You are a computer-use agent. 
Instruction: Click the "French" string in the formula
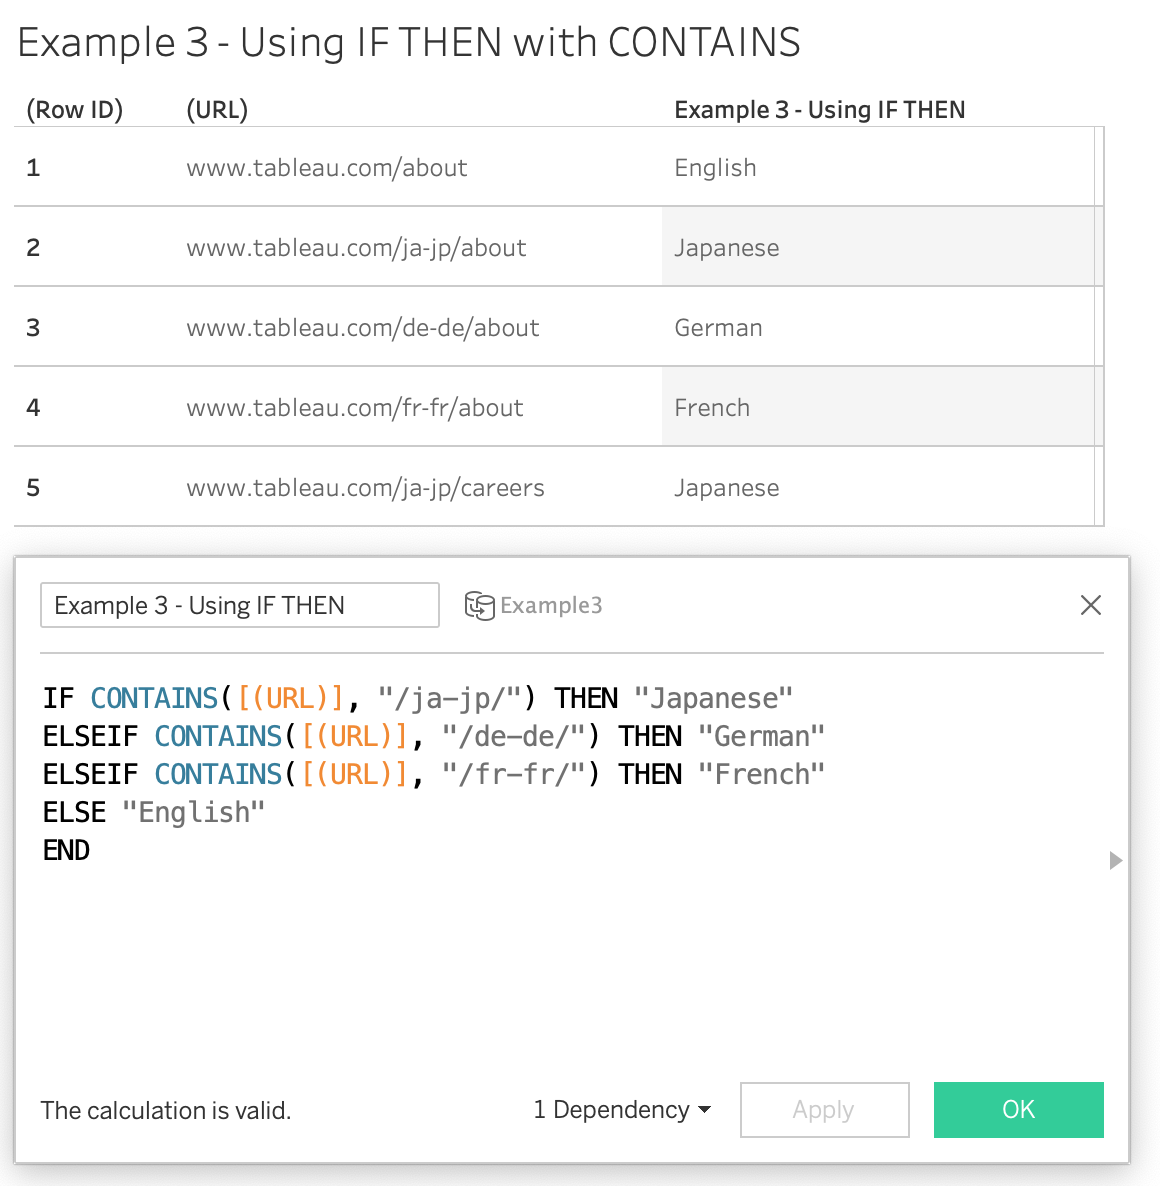pos(761,775)
